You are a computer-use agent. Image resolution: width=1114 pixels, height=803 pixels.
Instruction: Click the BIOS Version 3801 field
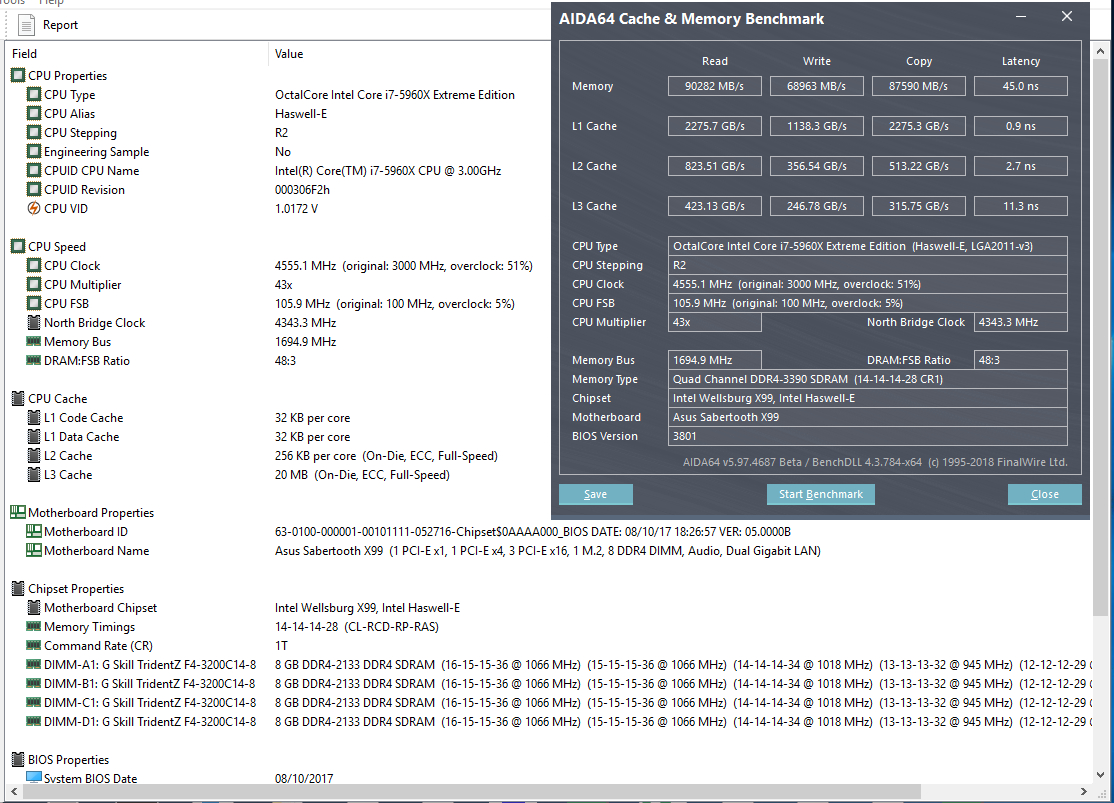click(x=867, y=436)
